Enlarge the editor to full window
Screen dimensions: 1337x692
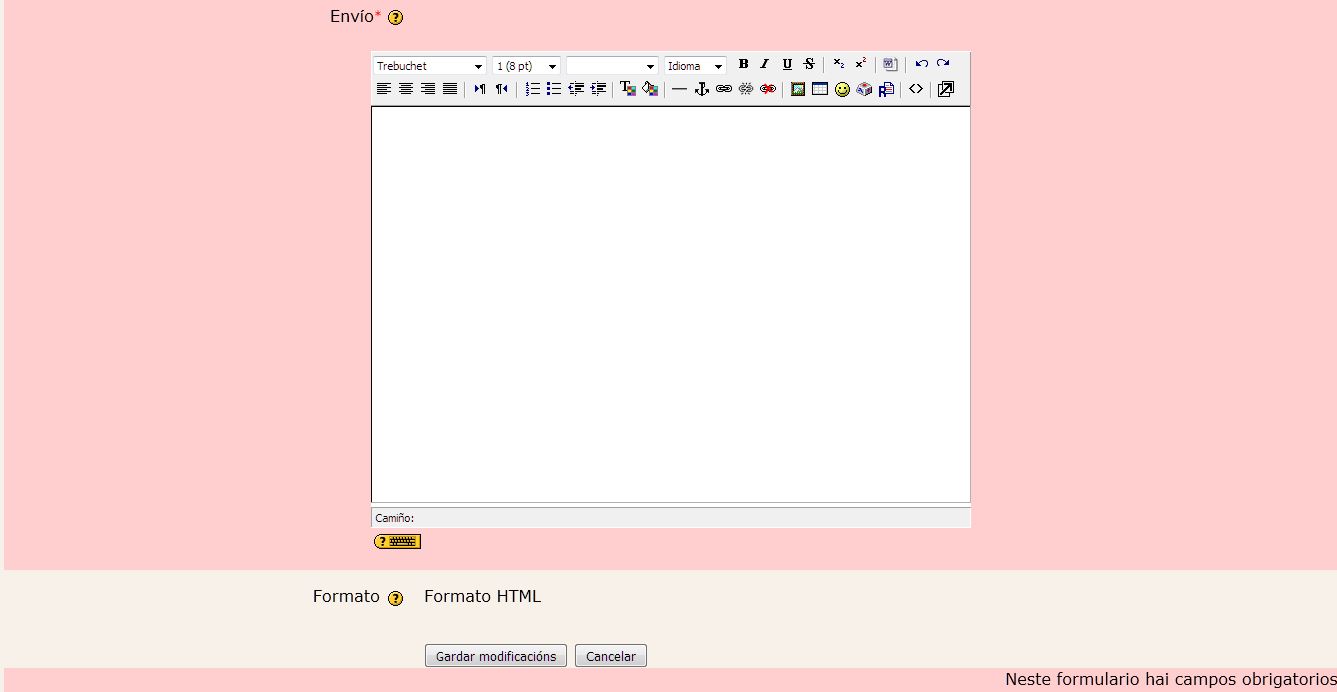pyautogui.click(x=944, y=89)
